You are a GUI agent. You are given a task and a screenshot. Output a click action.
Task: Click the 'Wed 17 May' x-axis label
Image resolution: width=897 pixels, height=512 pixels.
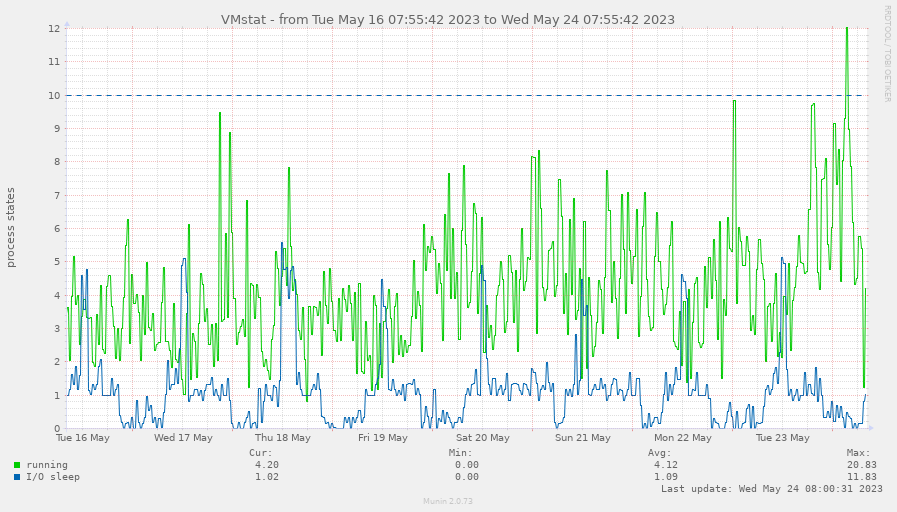pyautogui.click(x=183, y=438)
